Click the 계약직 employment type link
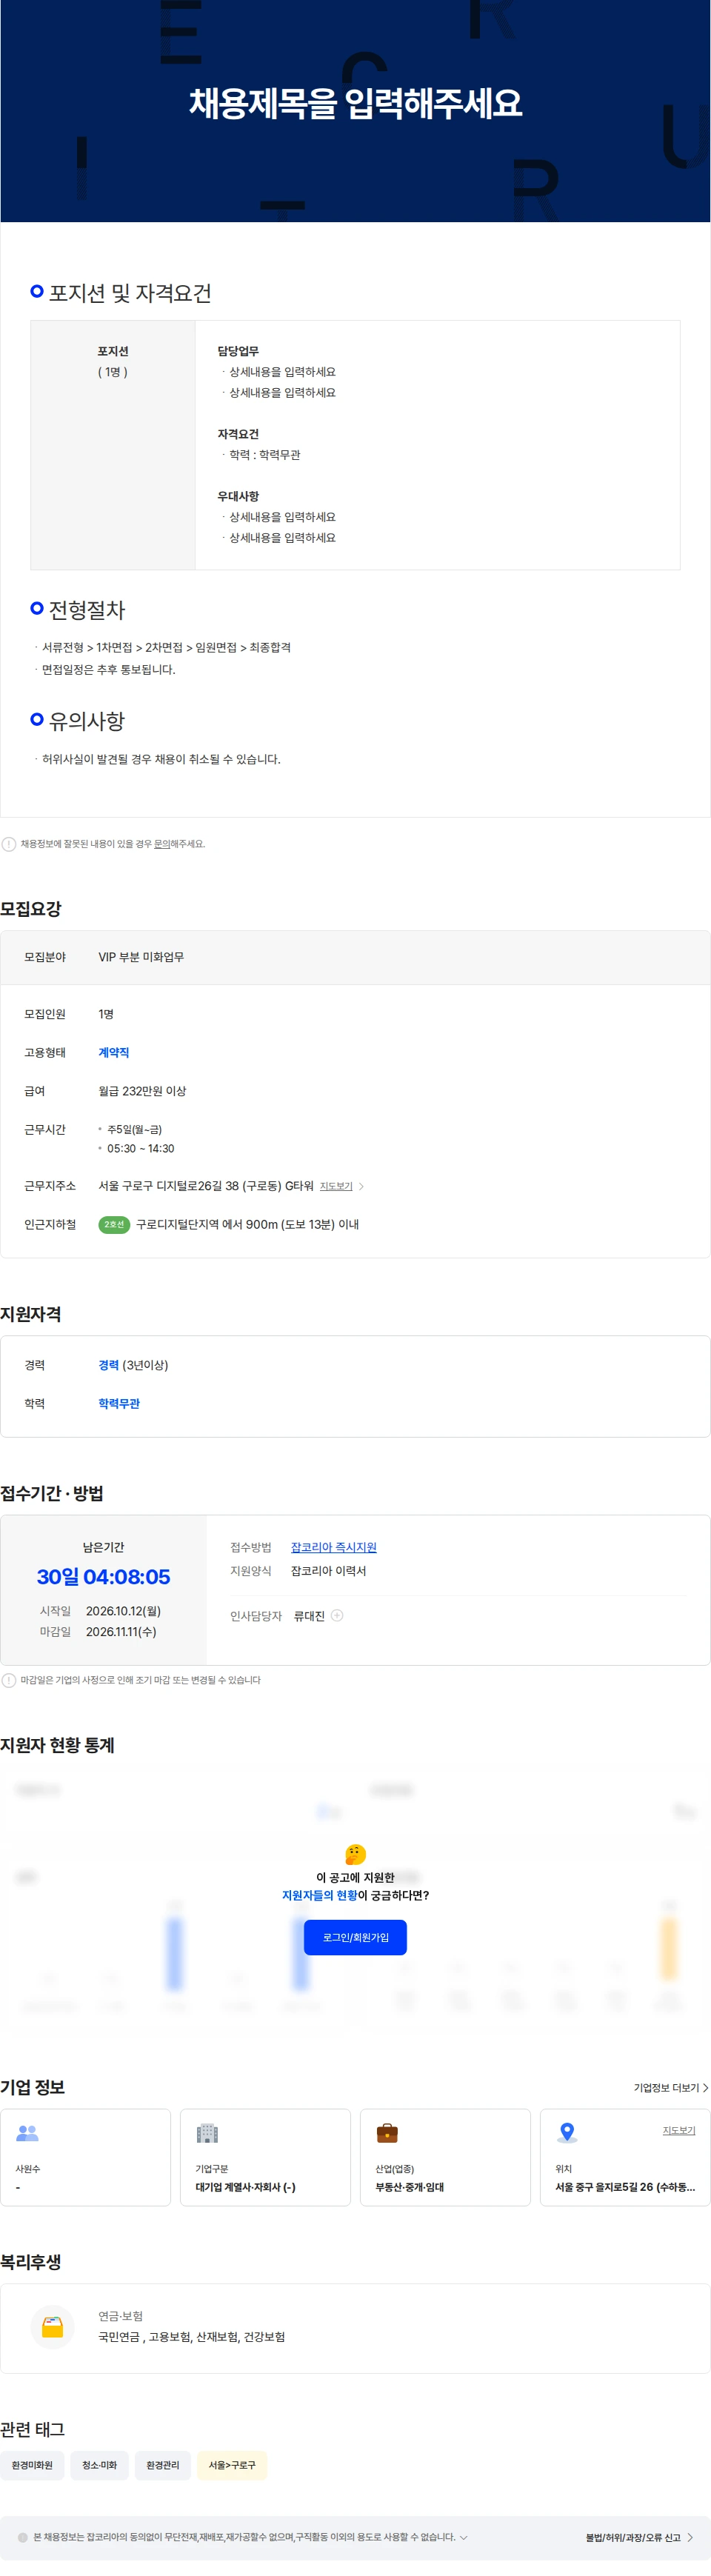The width and height of the screenshot is (711, 2576). [x=114, y=1052]
